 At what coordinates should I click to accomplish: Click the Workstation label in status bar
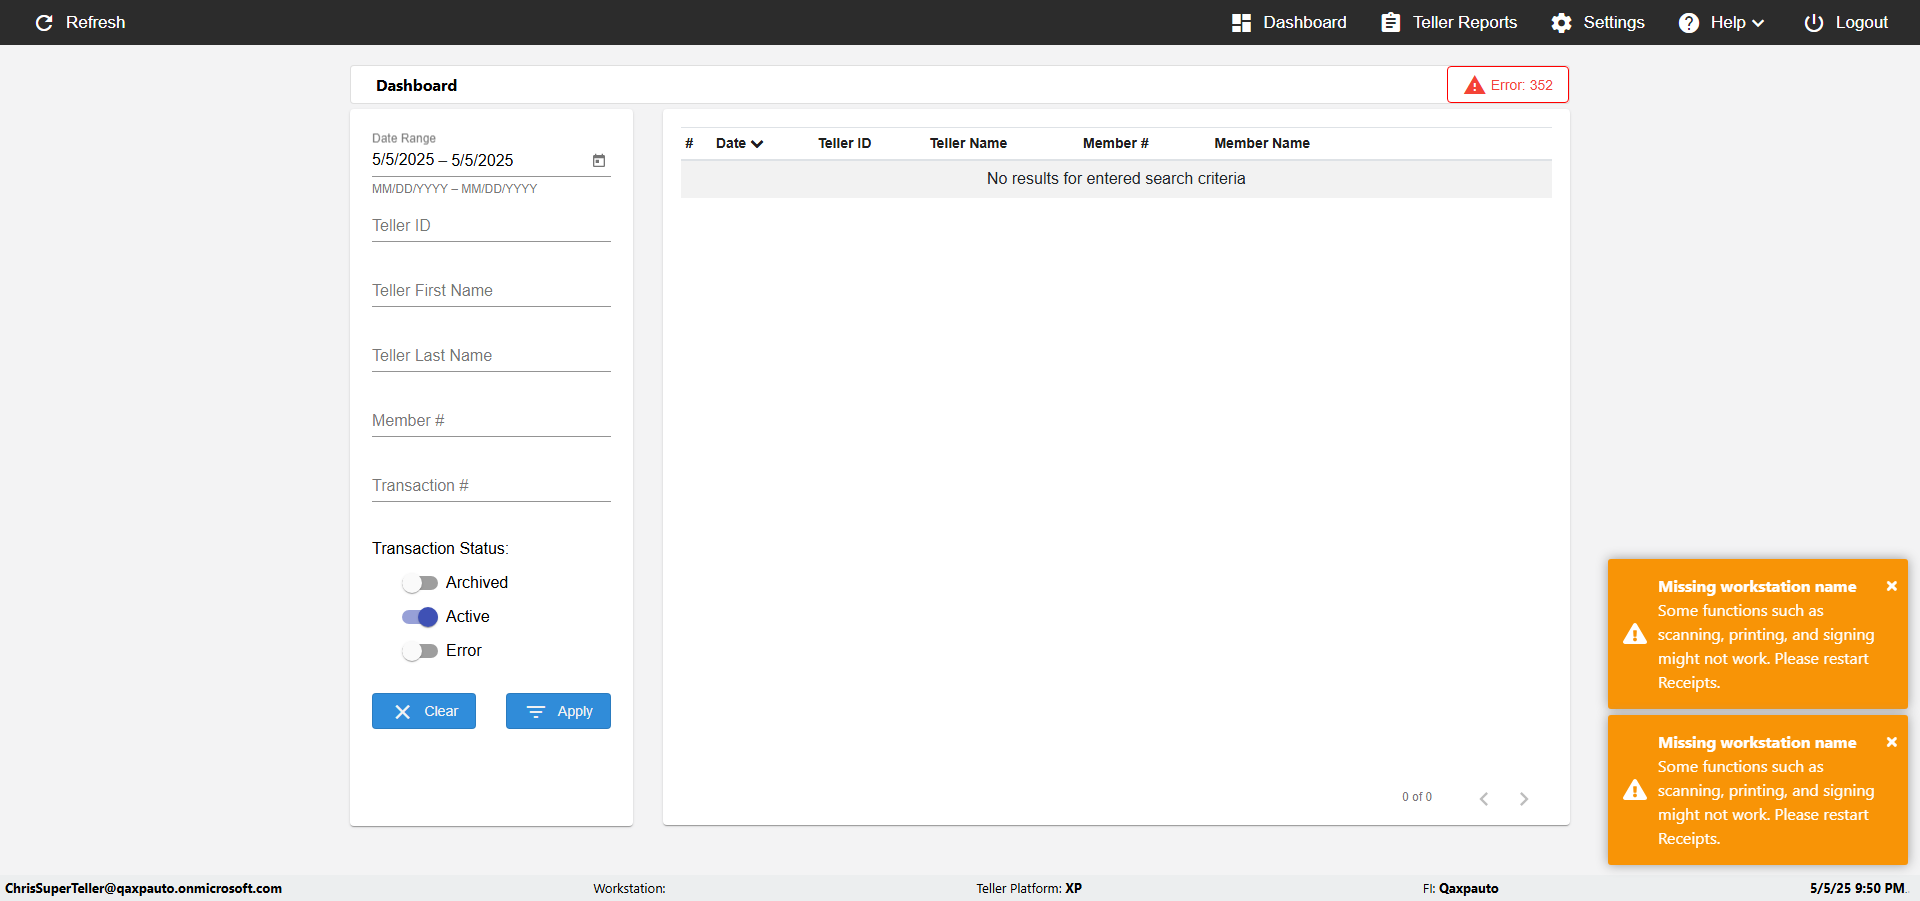pyautogui.click(x=629, y=888)
